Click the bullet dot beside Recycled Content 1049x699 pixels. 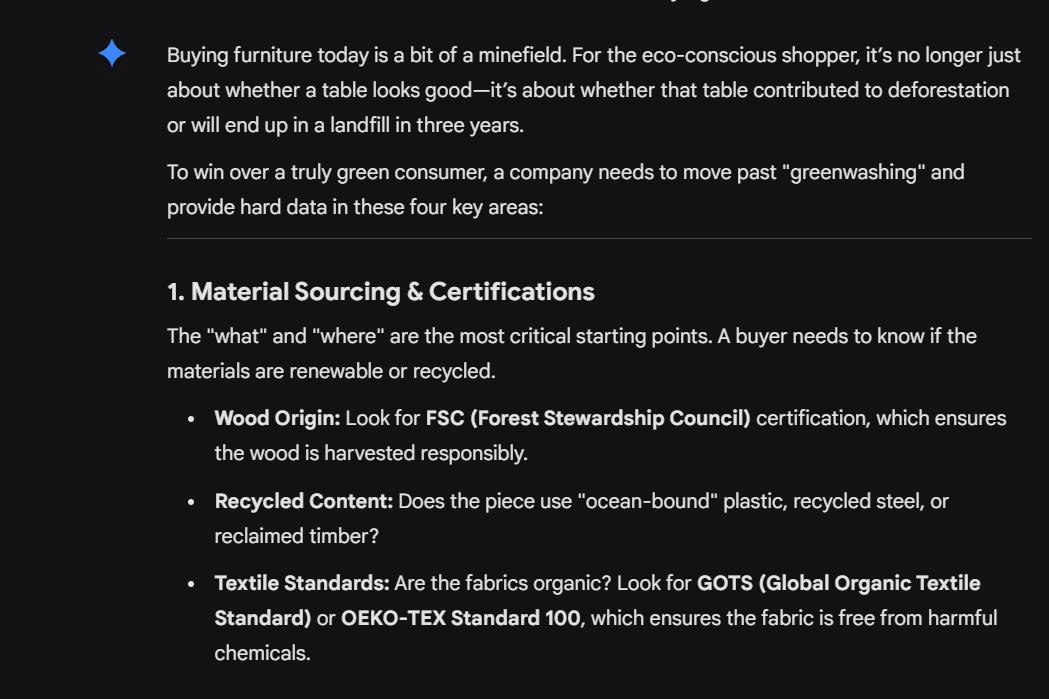(191, 502)
